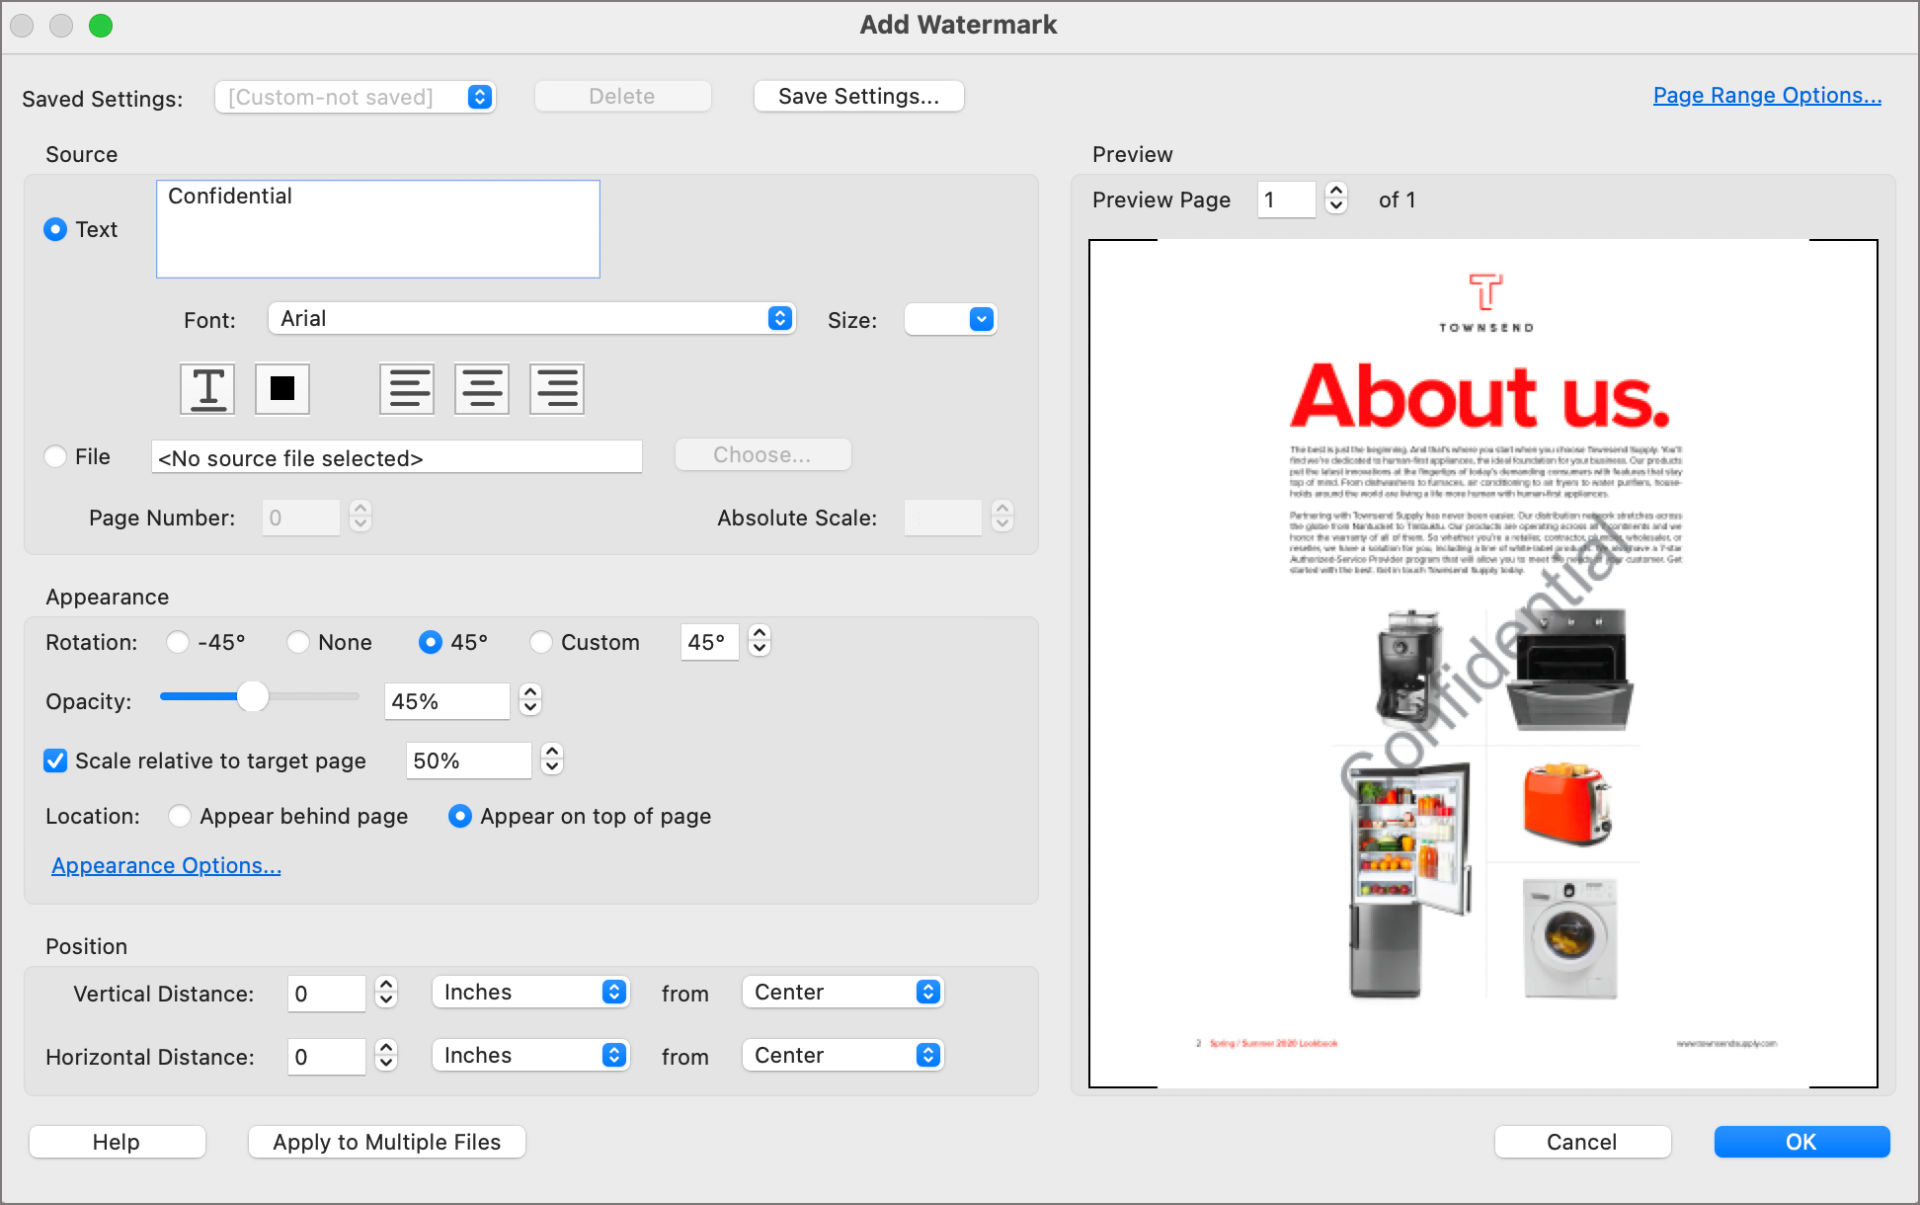Open the Font dropdown showing Arial
The image size is (1920, 1205).
531,318
